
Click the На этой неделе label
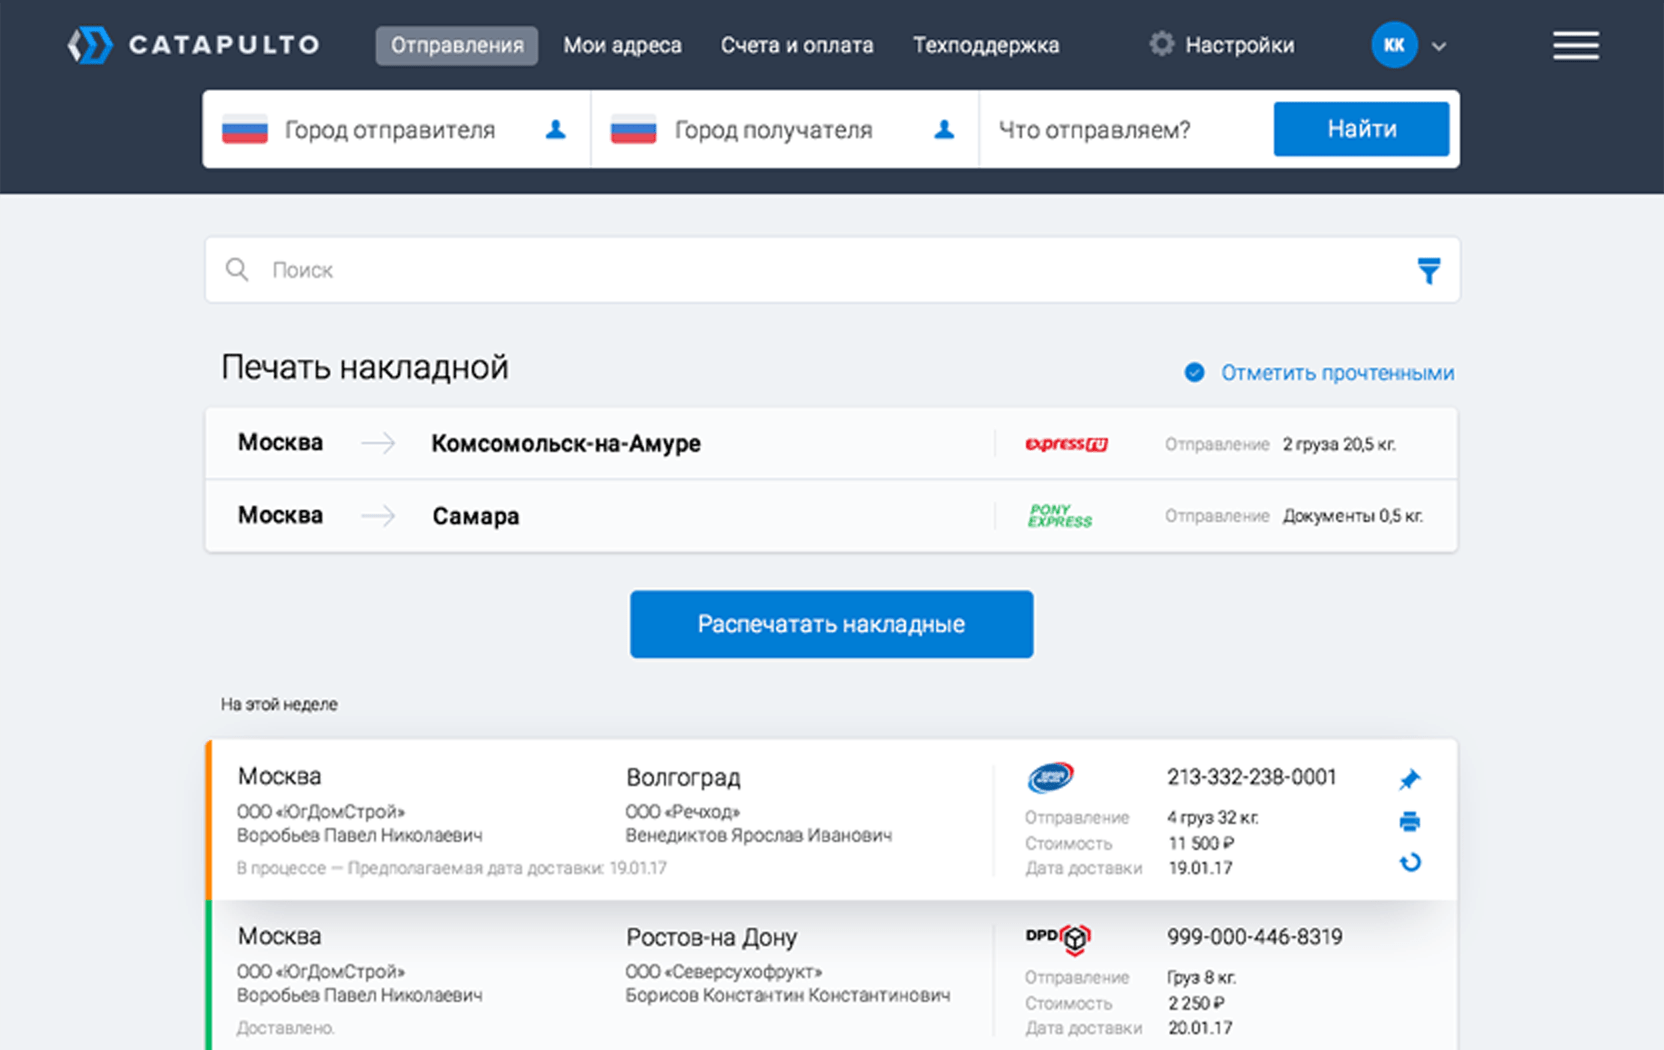279,704
